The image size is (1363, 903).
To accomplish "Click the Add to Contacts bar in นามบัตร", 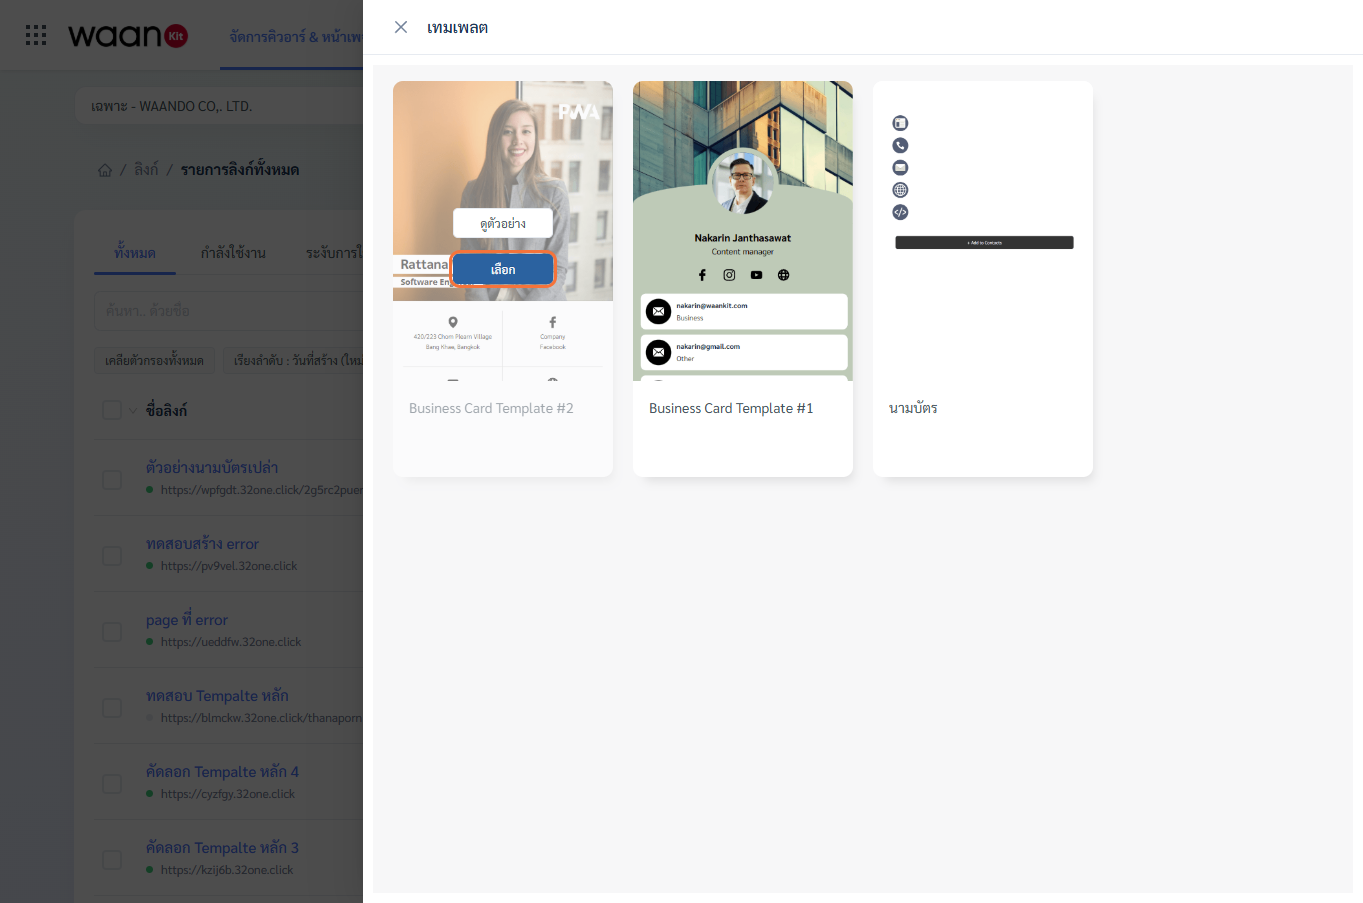I will [984, 243].
